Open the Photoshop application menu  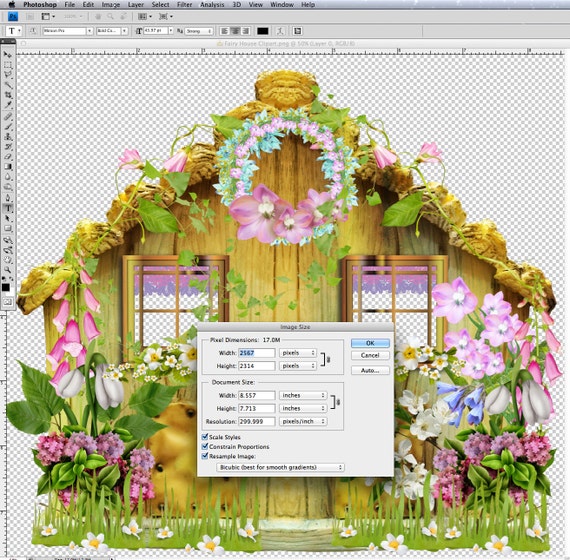(x=40, y=5)
